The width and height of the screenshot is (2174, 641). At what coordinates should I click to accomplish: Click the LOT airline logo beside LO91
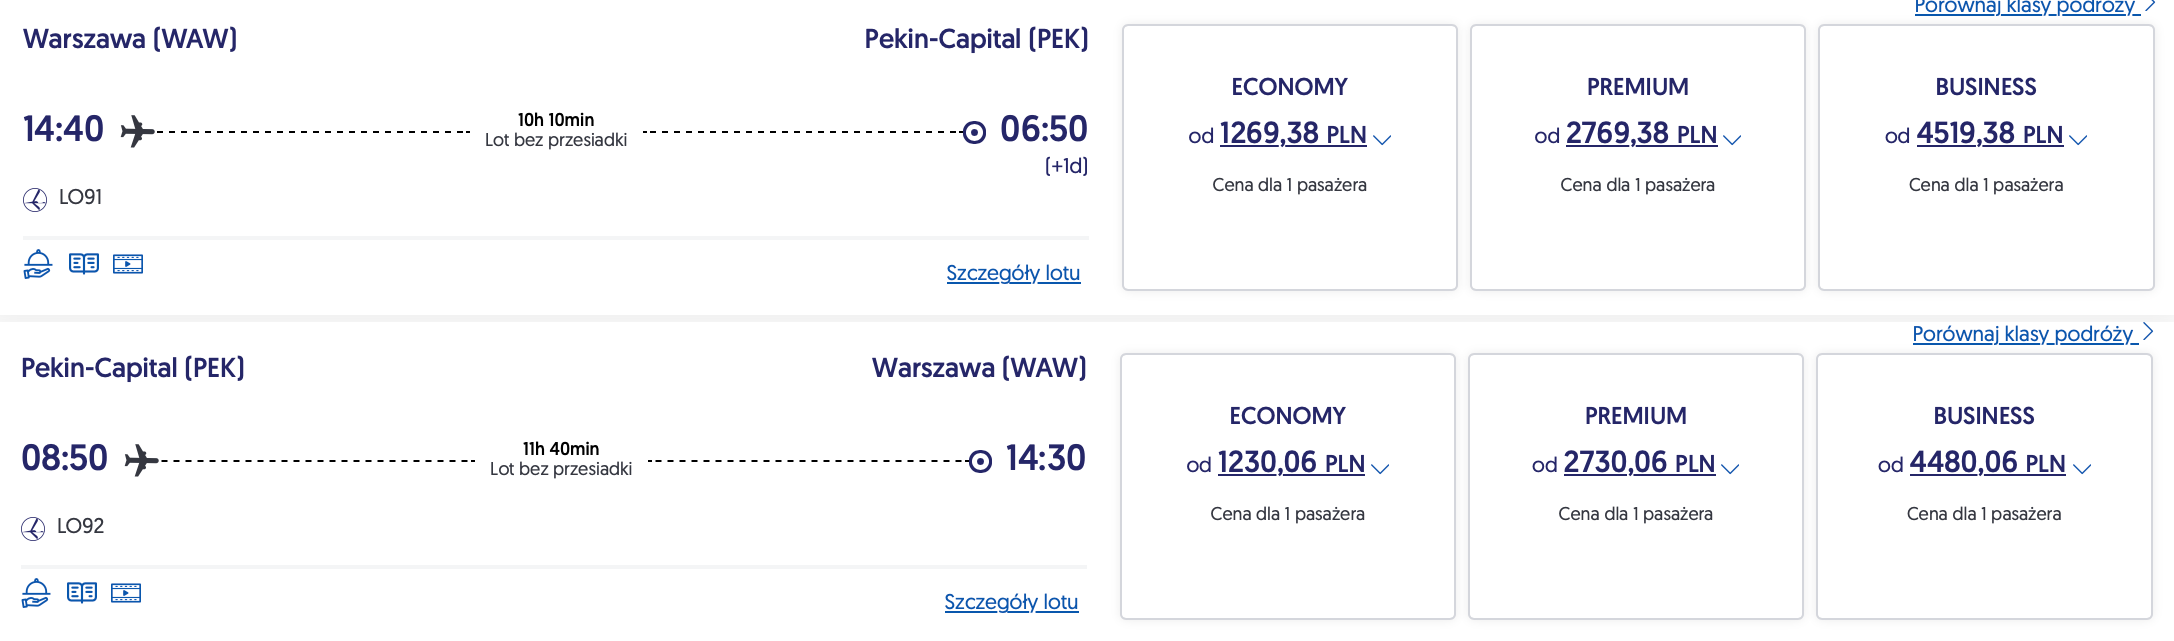(35, 199)
